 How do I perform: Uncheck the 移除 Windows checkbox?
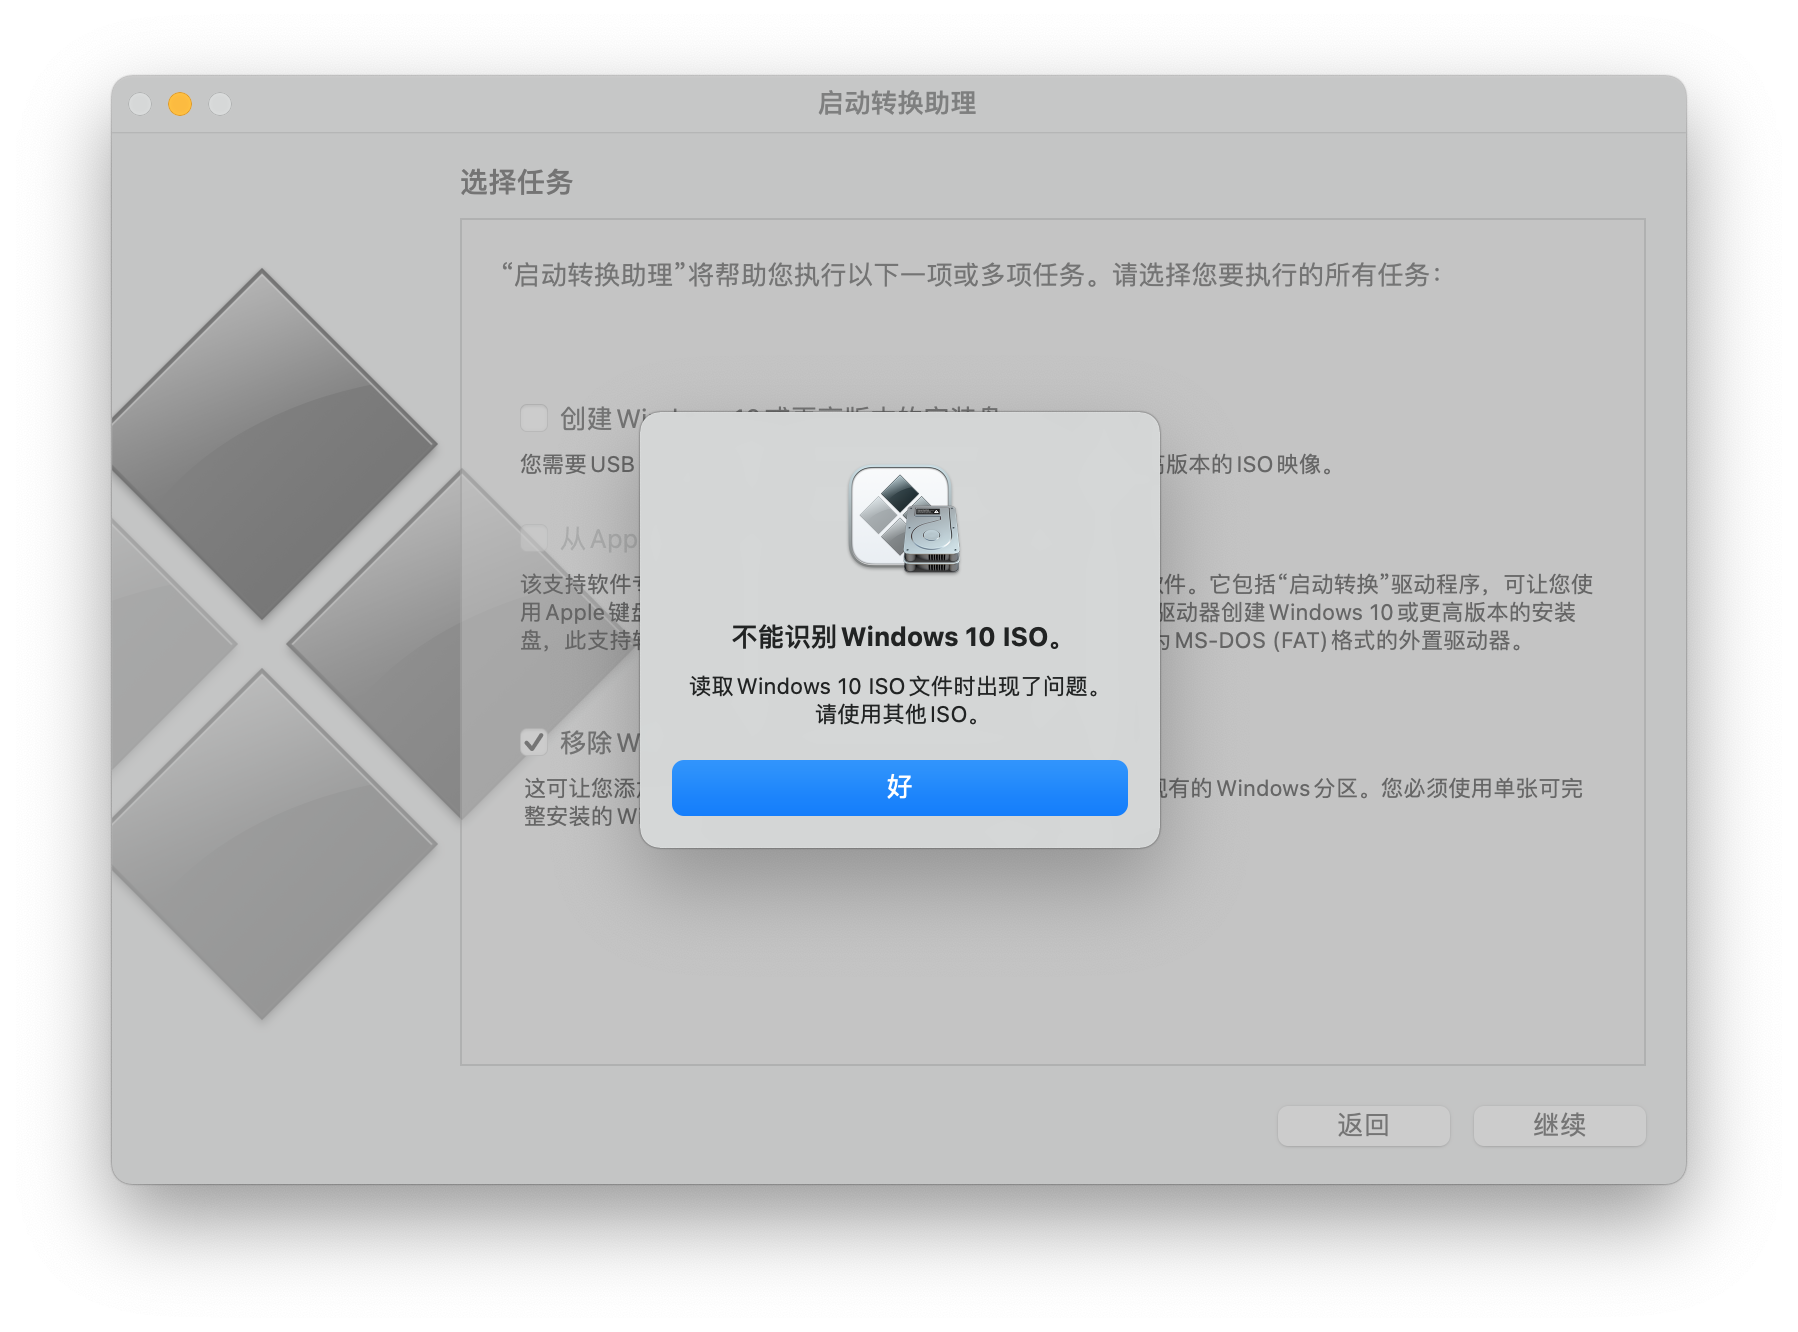[534, 742]
